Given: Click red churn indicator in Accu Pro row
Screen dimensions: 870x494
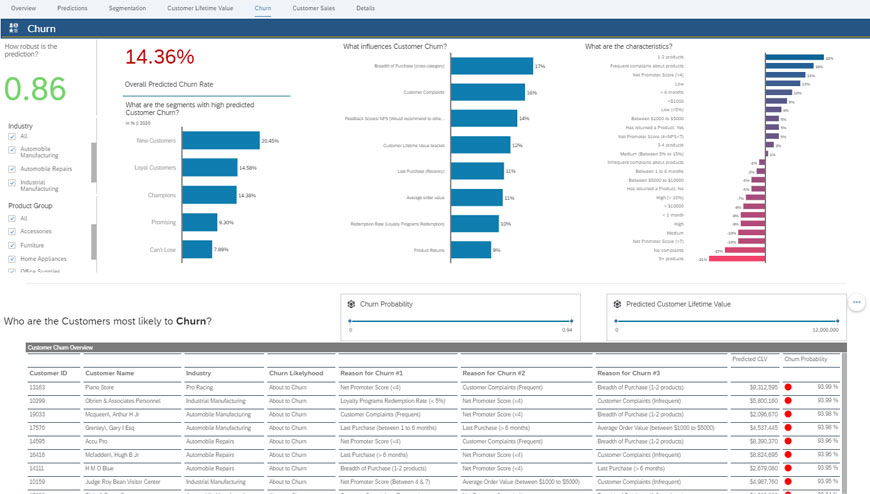Looking at the screenshot, I should pos(789,440).
